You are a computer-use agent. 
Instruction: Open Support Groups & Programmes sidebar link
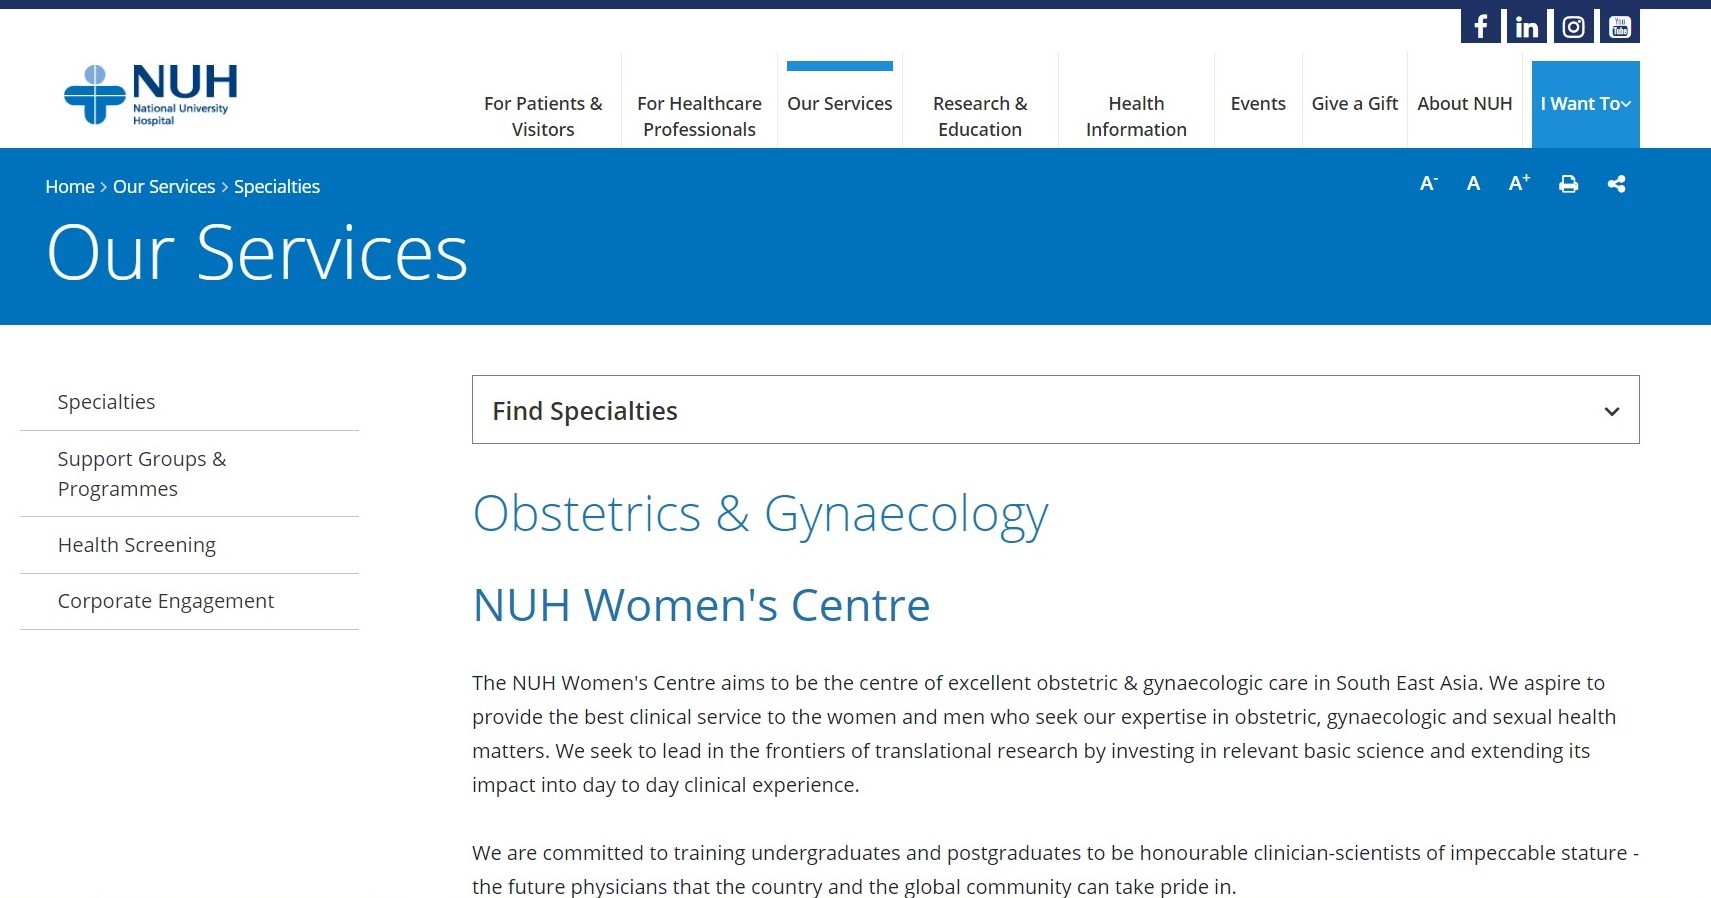tap(142, 474)
